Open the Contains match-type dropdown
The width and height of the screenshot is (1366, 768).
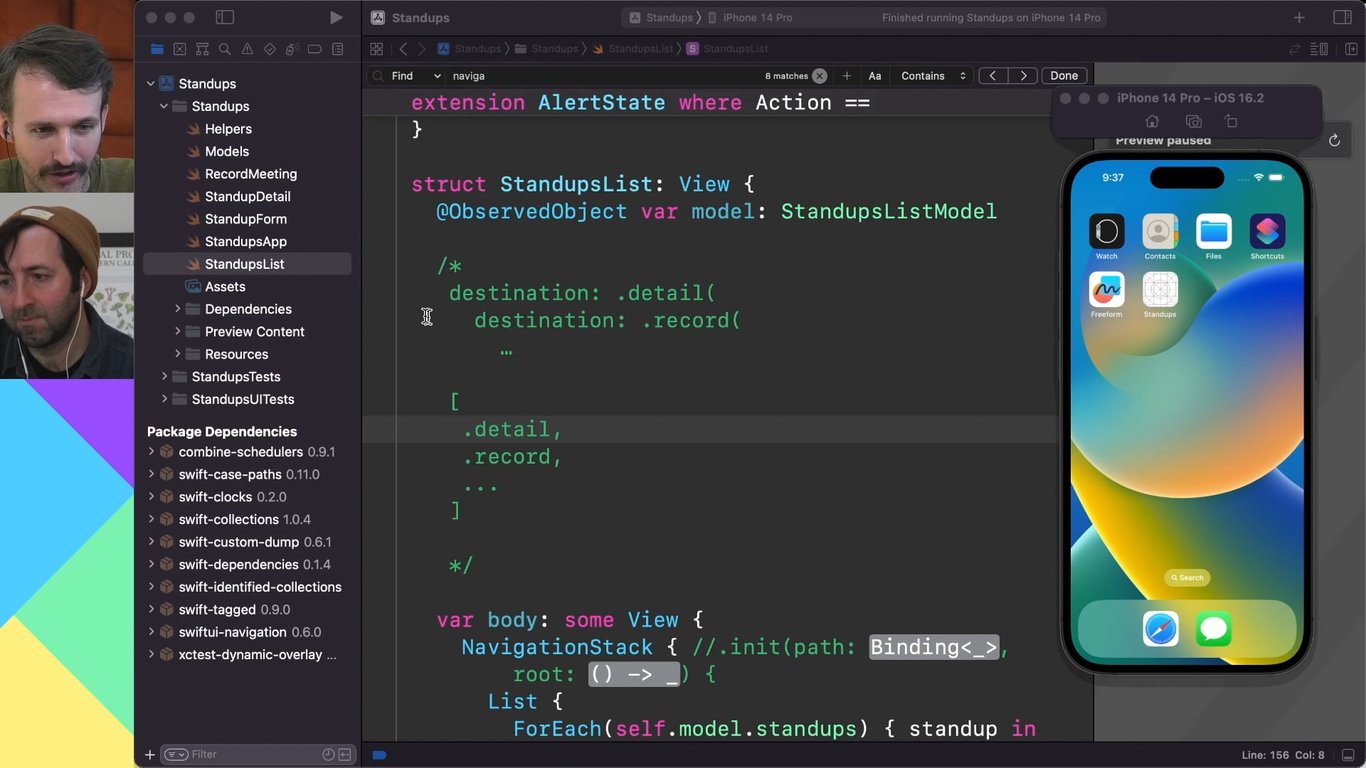pos(934,76)
